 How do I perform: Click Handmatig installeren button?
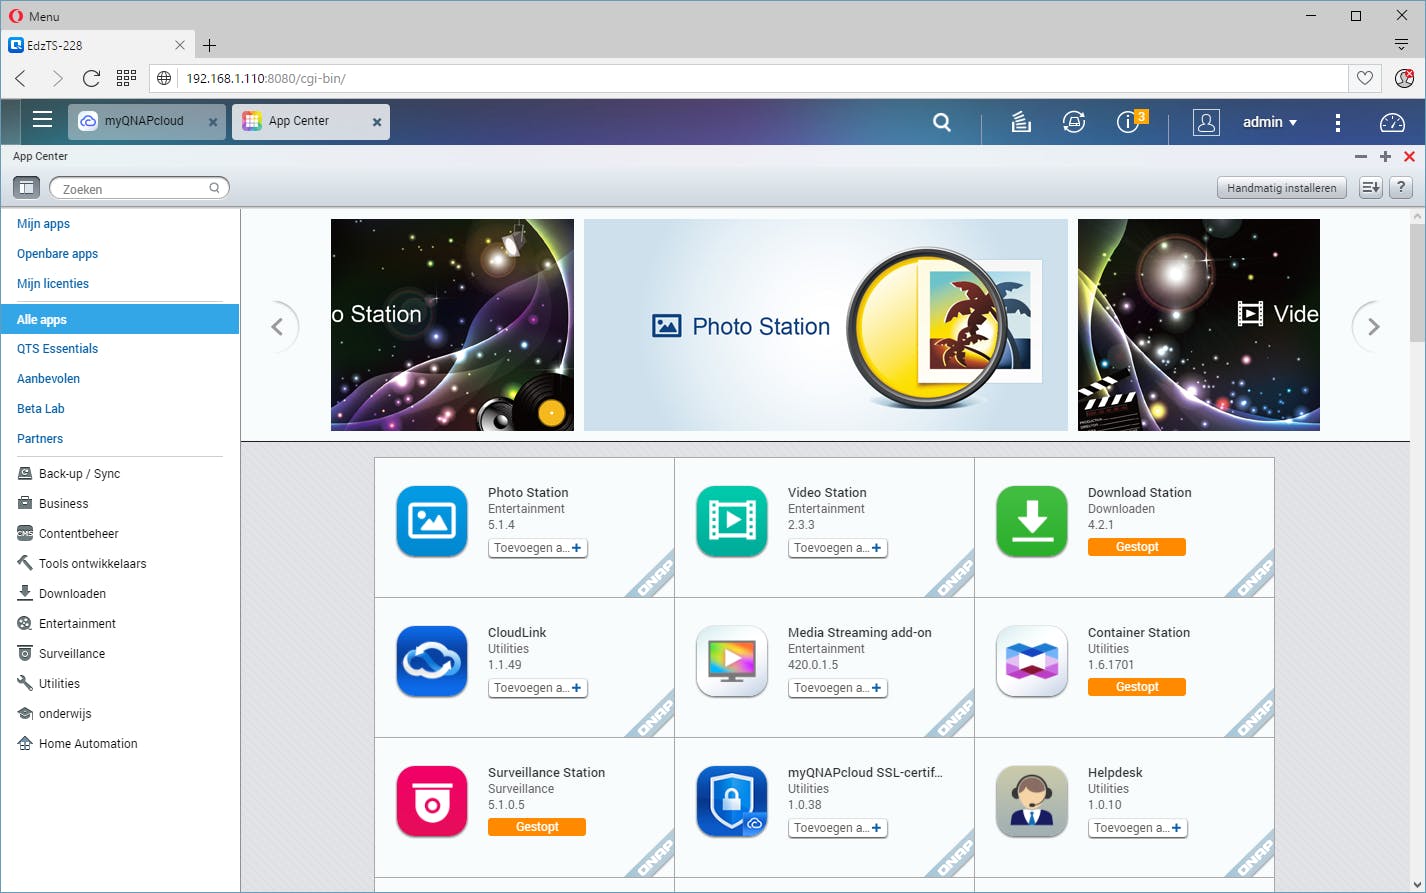[1282, 188]
